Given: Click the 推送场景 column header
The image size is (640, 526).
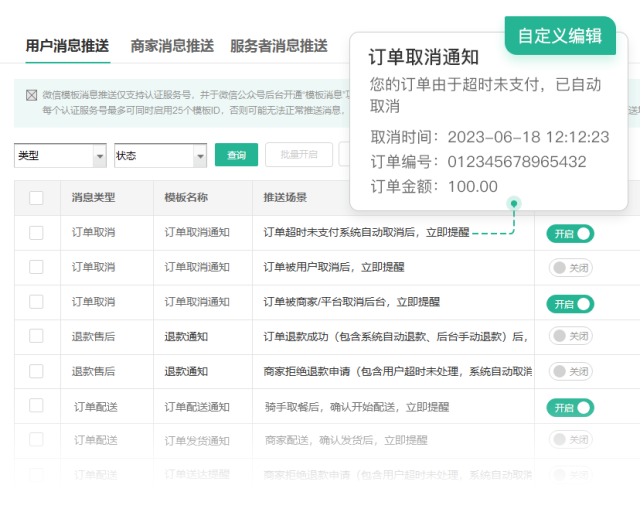Looking at the screenshot, I should pyautogui.click(x=285, y=198).
